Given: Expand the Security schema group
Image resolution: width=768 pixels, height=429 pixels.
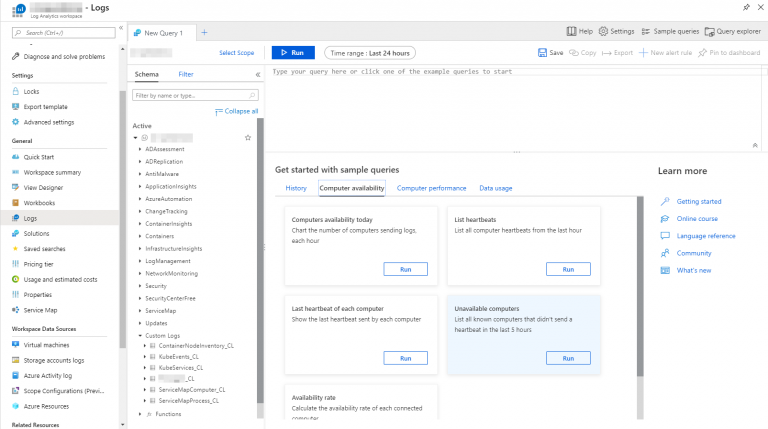Looking at the screenshot, I should [140, 286].
